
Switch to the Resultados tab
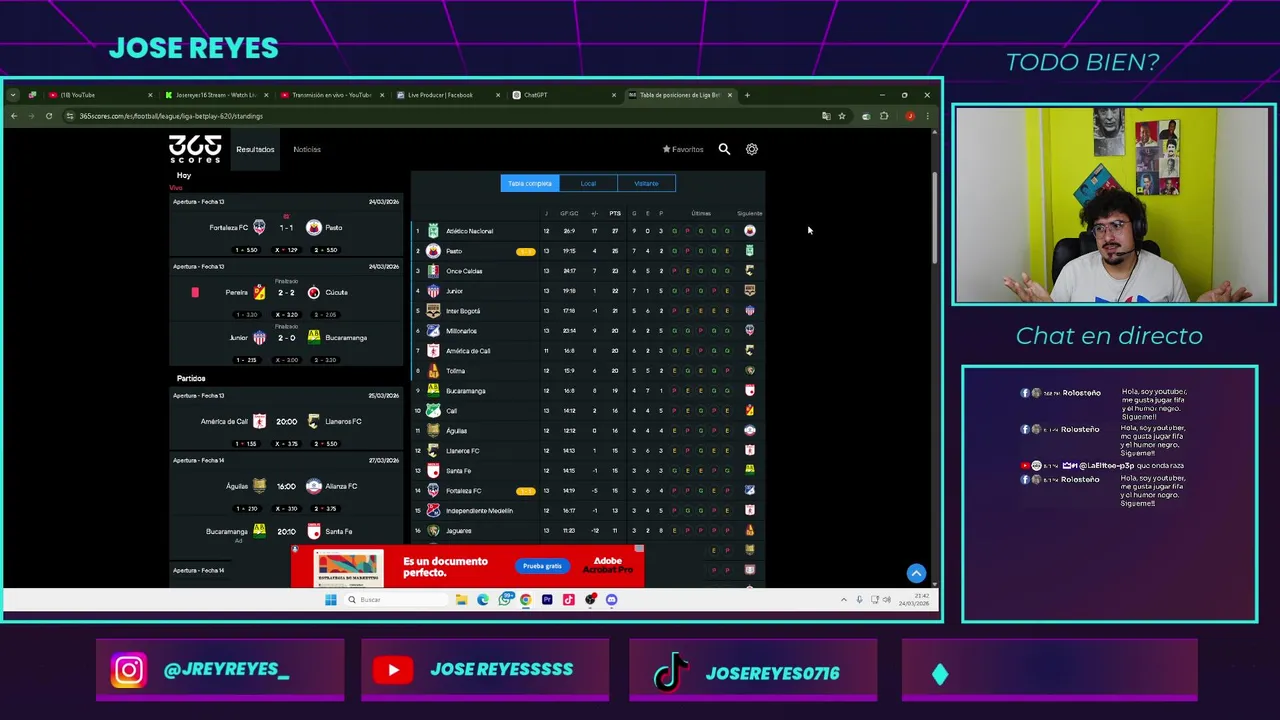[255, 149]
